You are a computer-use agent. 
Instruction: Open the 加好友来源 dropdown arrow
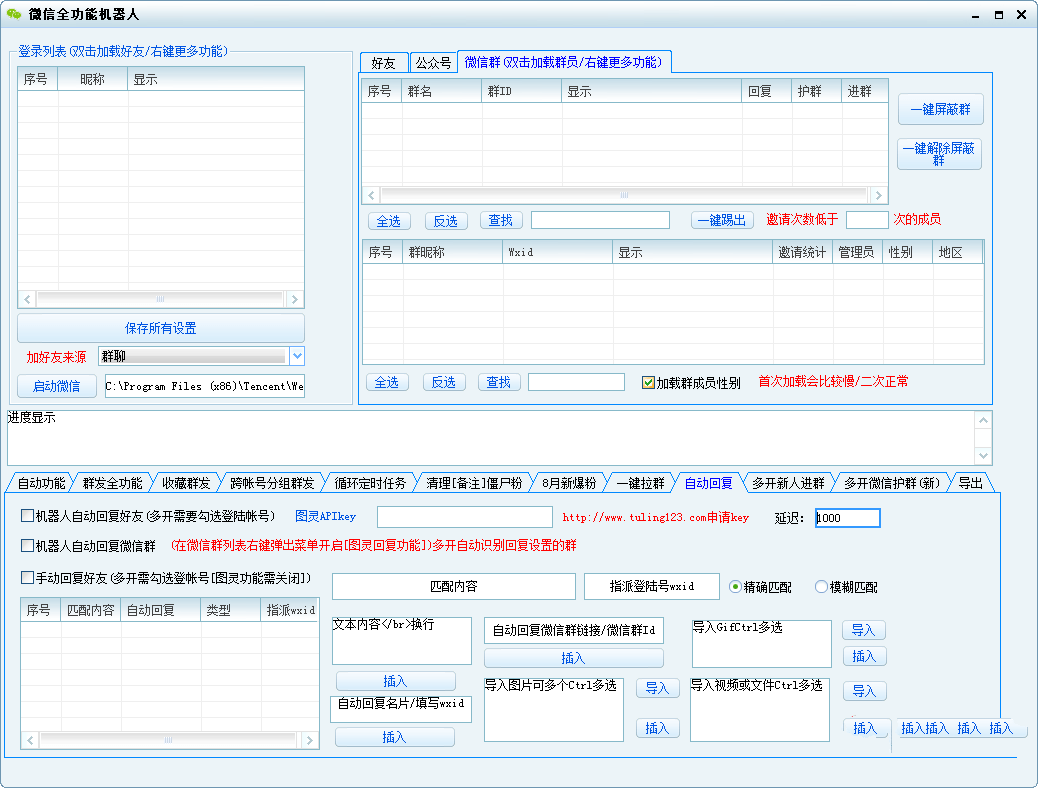(x=297, y=356)
